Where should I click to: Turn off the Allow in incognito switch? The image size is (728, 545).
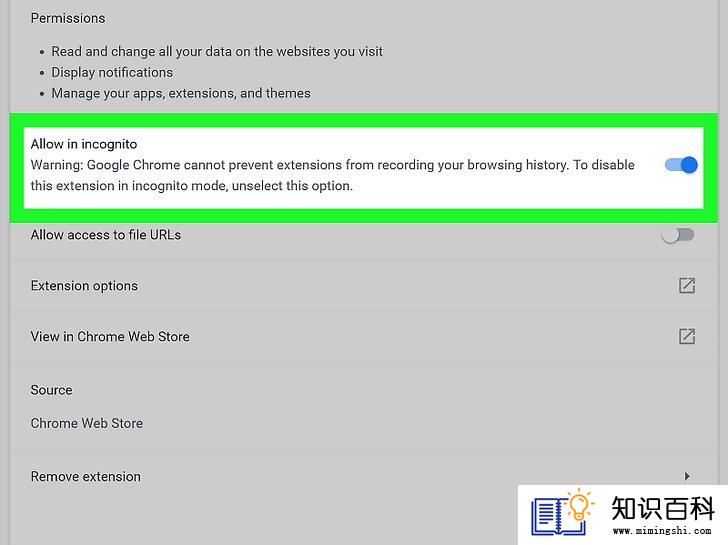coord(681,165)
